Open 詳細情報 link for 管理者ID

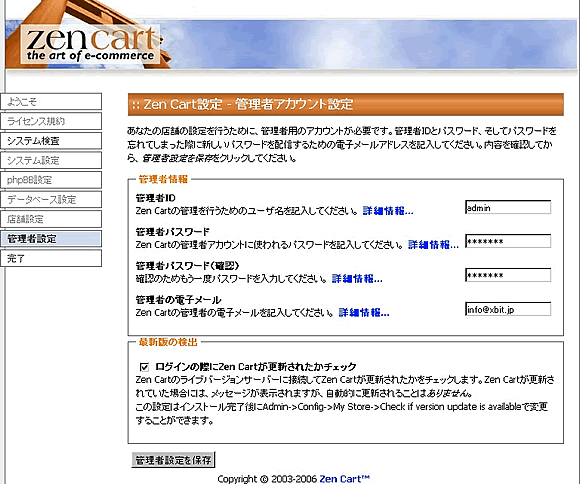click(388, 211)
